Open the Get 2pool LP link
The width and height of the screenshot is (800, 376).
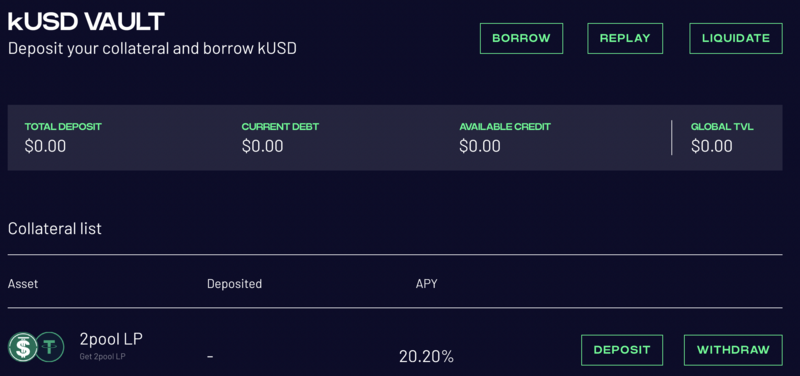tap(103, 357)
